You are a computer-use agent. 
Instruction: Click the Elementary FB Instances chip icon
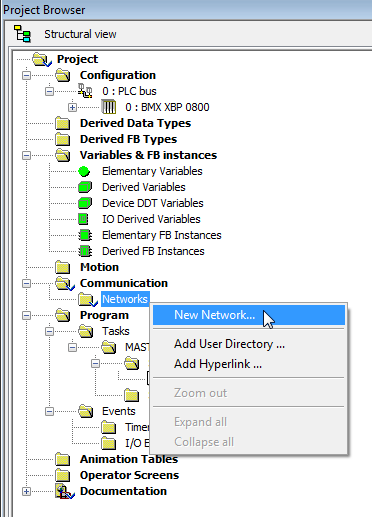[85, 235]
